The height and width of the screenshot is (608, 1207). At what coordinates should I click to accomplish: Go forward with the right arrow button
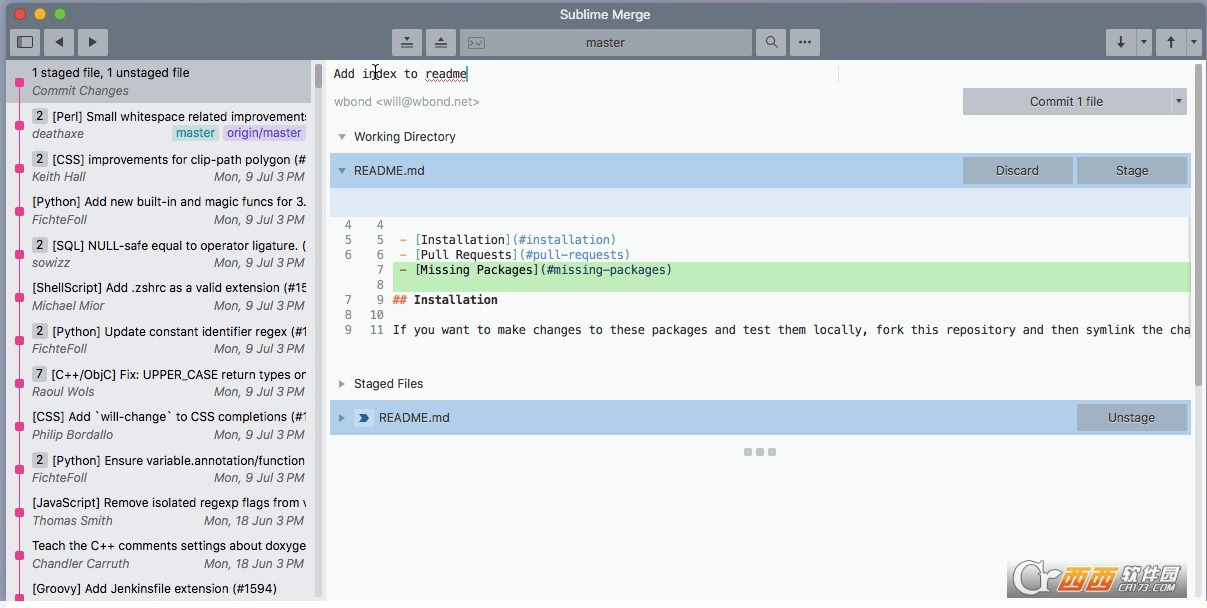point(92,42)
